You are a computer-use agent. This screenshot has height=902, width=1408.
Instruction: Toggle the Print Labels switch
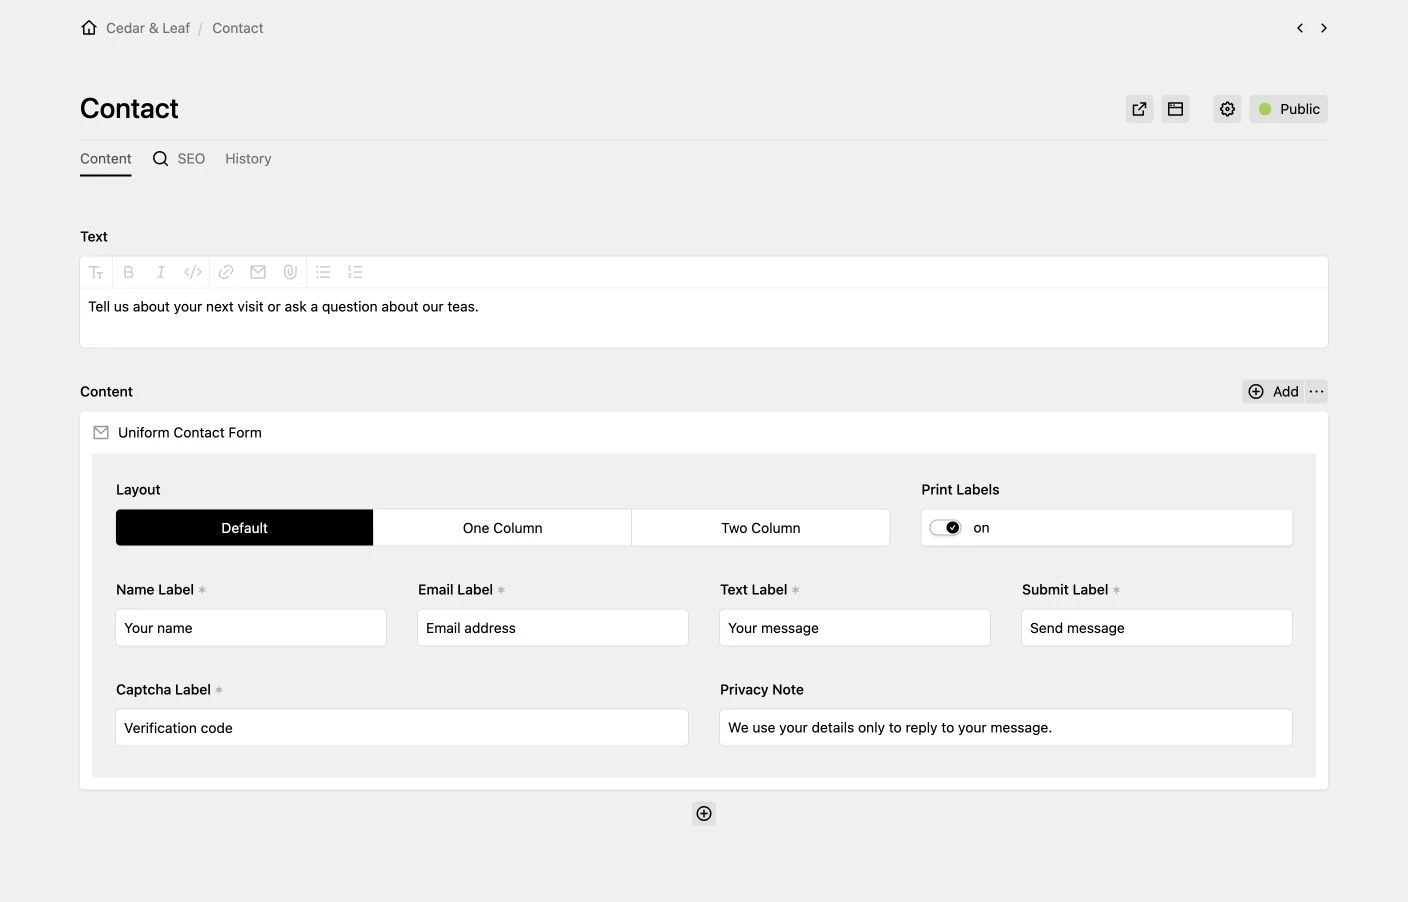[x=945, y=528]
